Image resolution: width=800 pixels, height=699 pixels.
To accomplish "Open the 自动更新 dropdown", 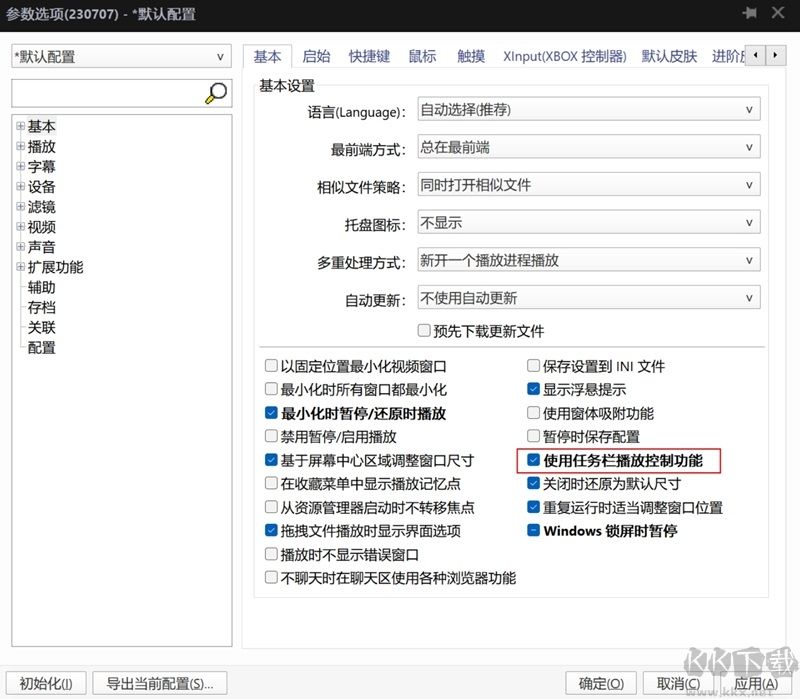I will [x=589, y=298].
